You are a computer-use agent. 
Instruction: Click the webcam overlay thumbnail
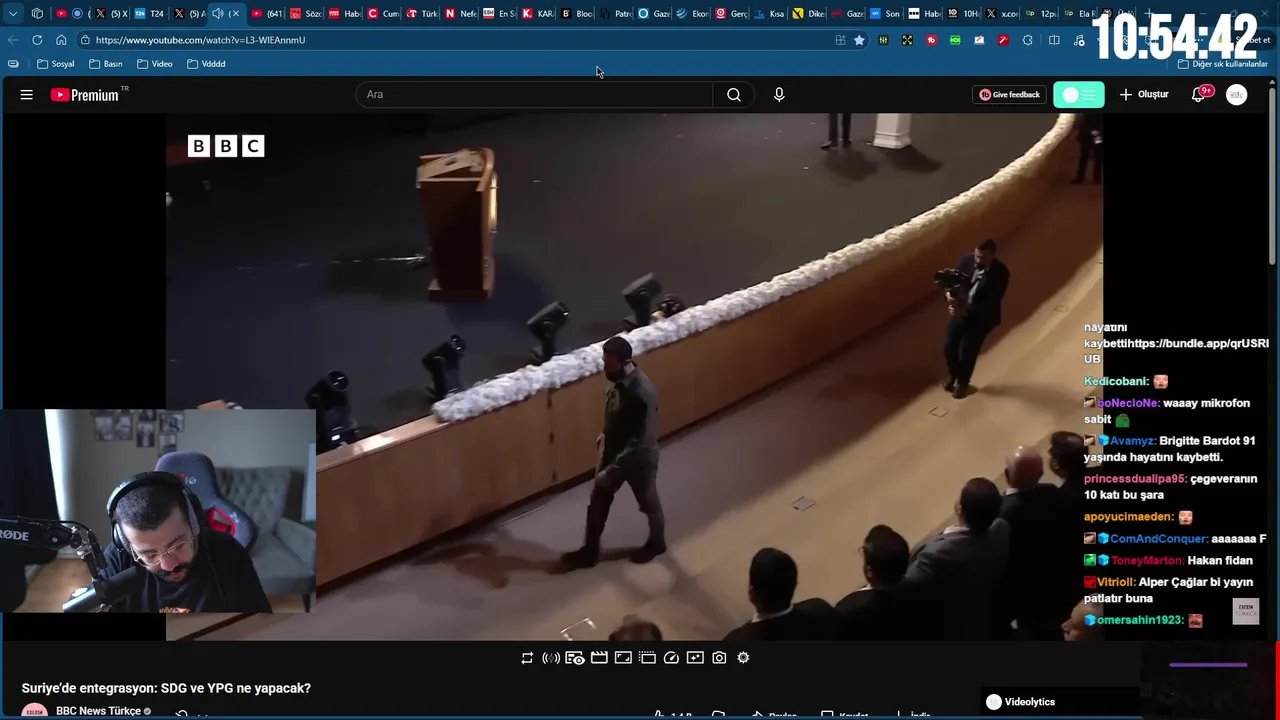158,510
